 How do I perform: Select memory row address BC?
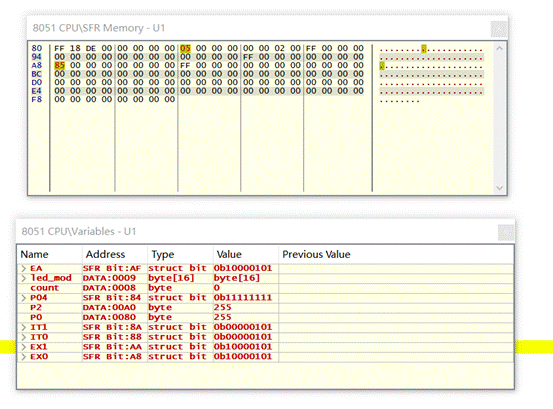pyautogui.click(x=37, y=74)
